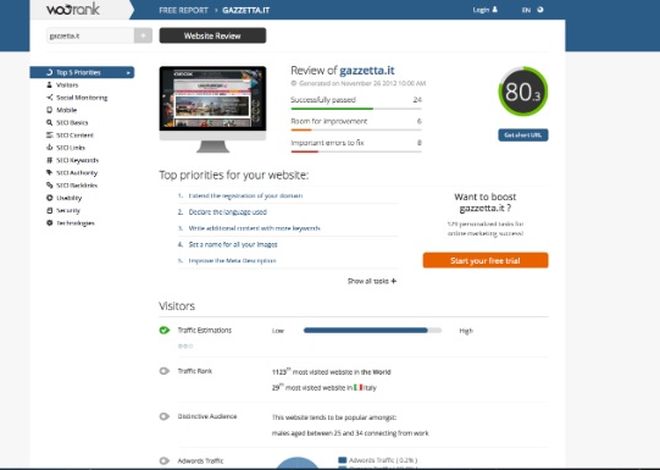Open the gazzetta.it link in review title
This screenshot has height=470, width=660.
(x=367, y=70)
